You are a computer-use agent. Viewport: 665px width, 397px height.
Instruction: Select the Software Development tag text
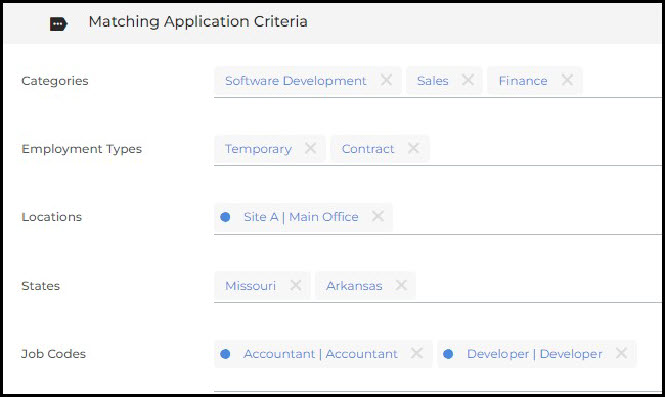296,81
